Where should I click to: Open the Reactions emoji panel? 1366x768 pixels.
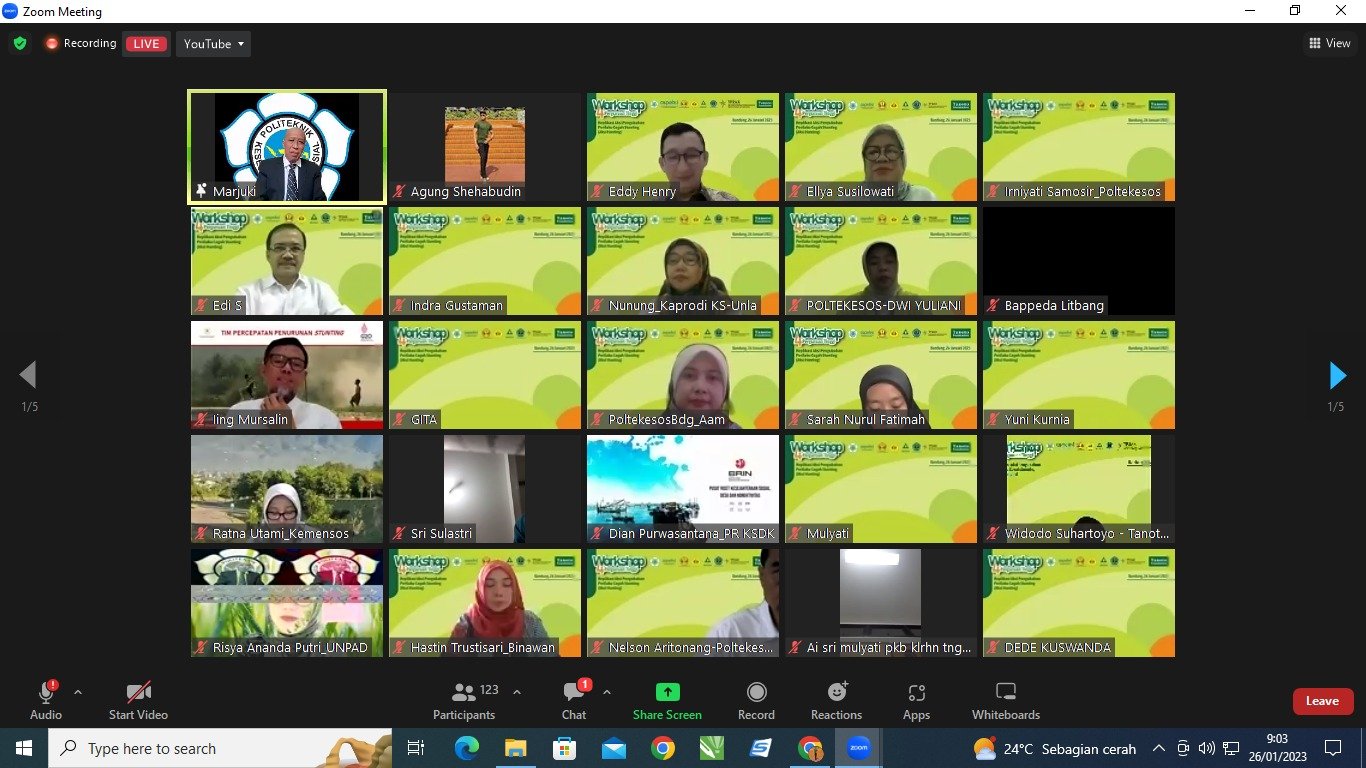pyautogui.click(x=836, y=700)
